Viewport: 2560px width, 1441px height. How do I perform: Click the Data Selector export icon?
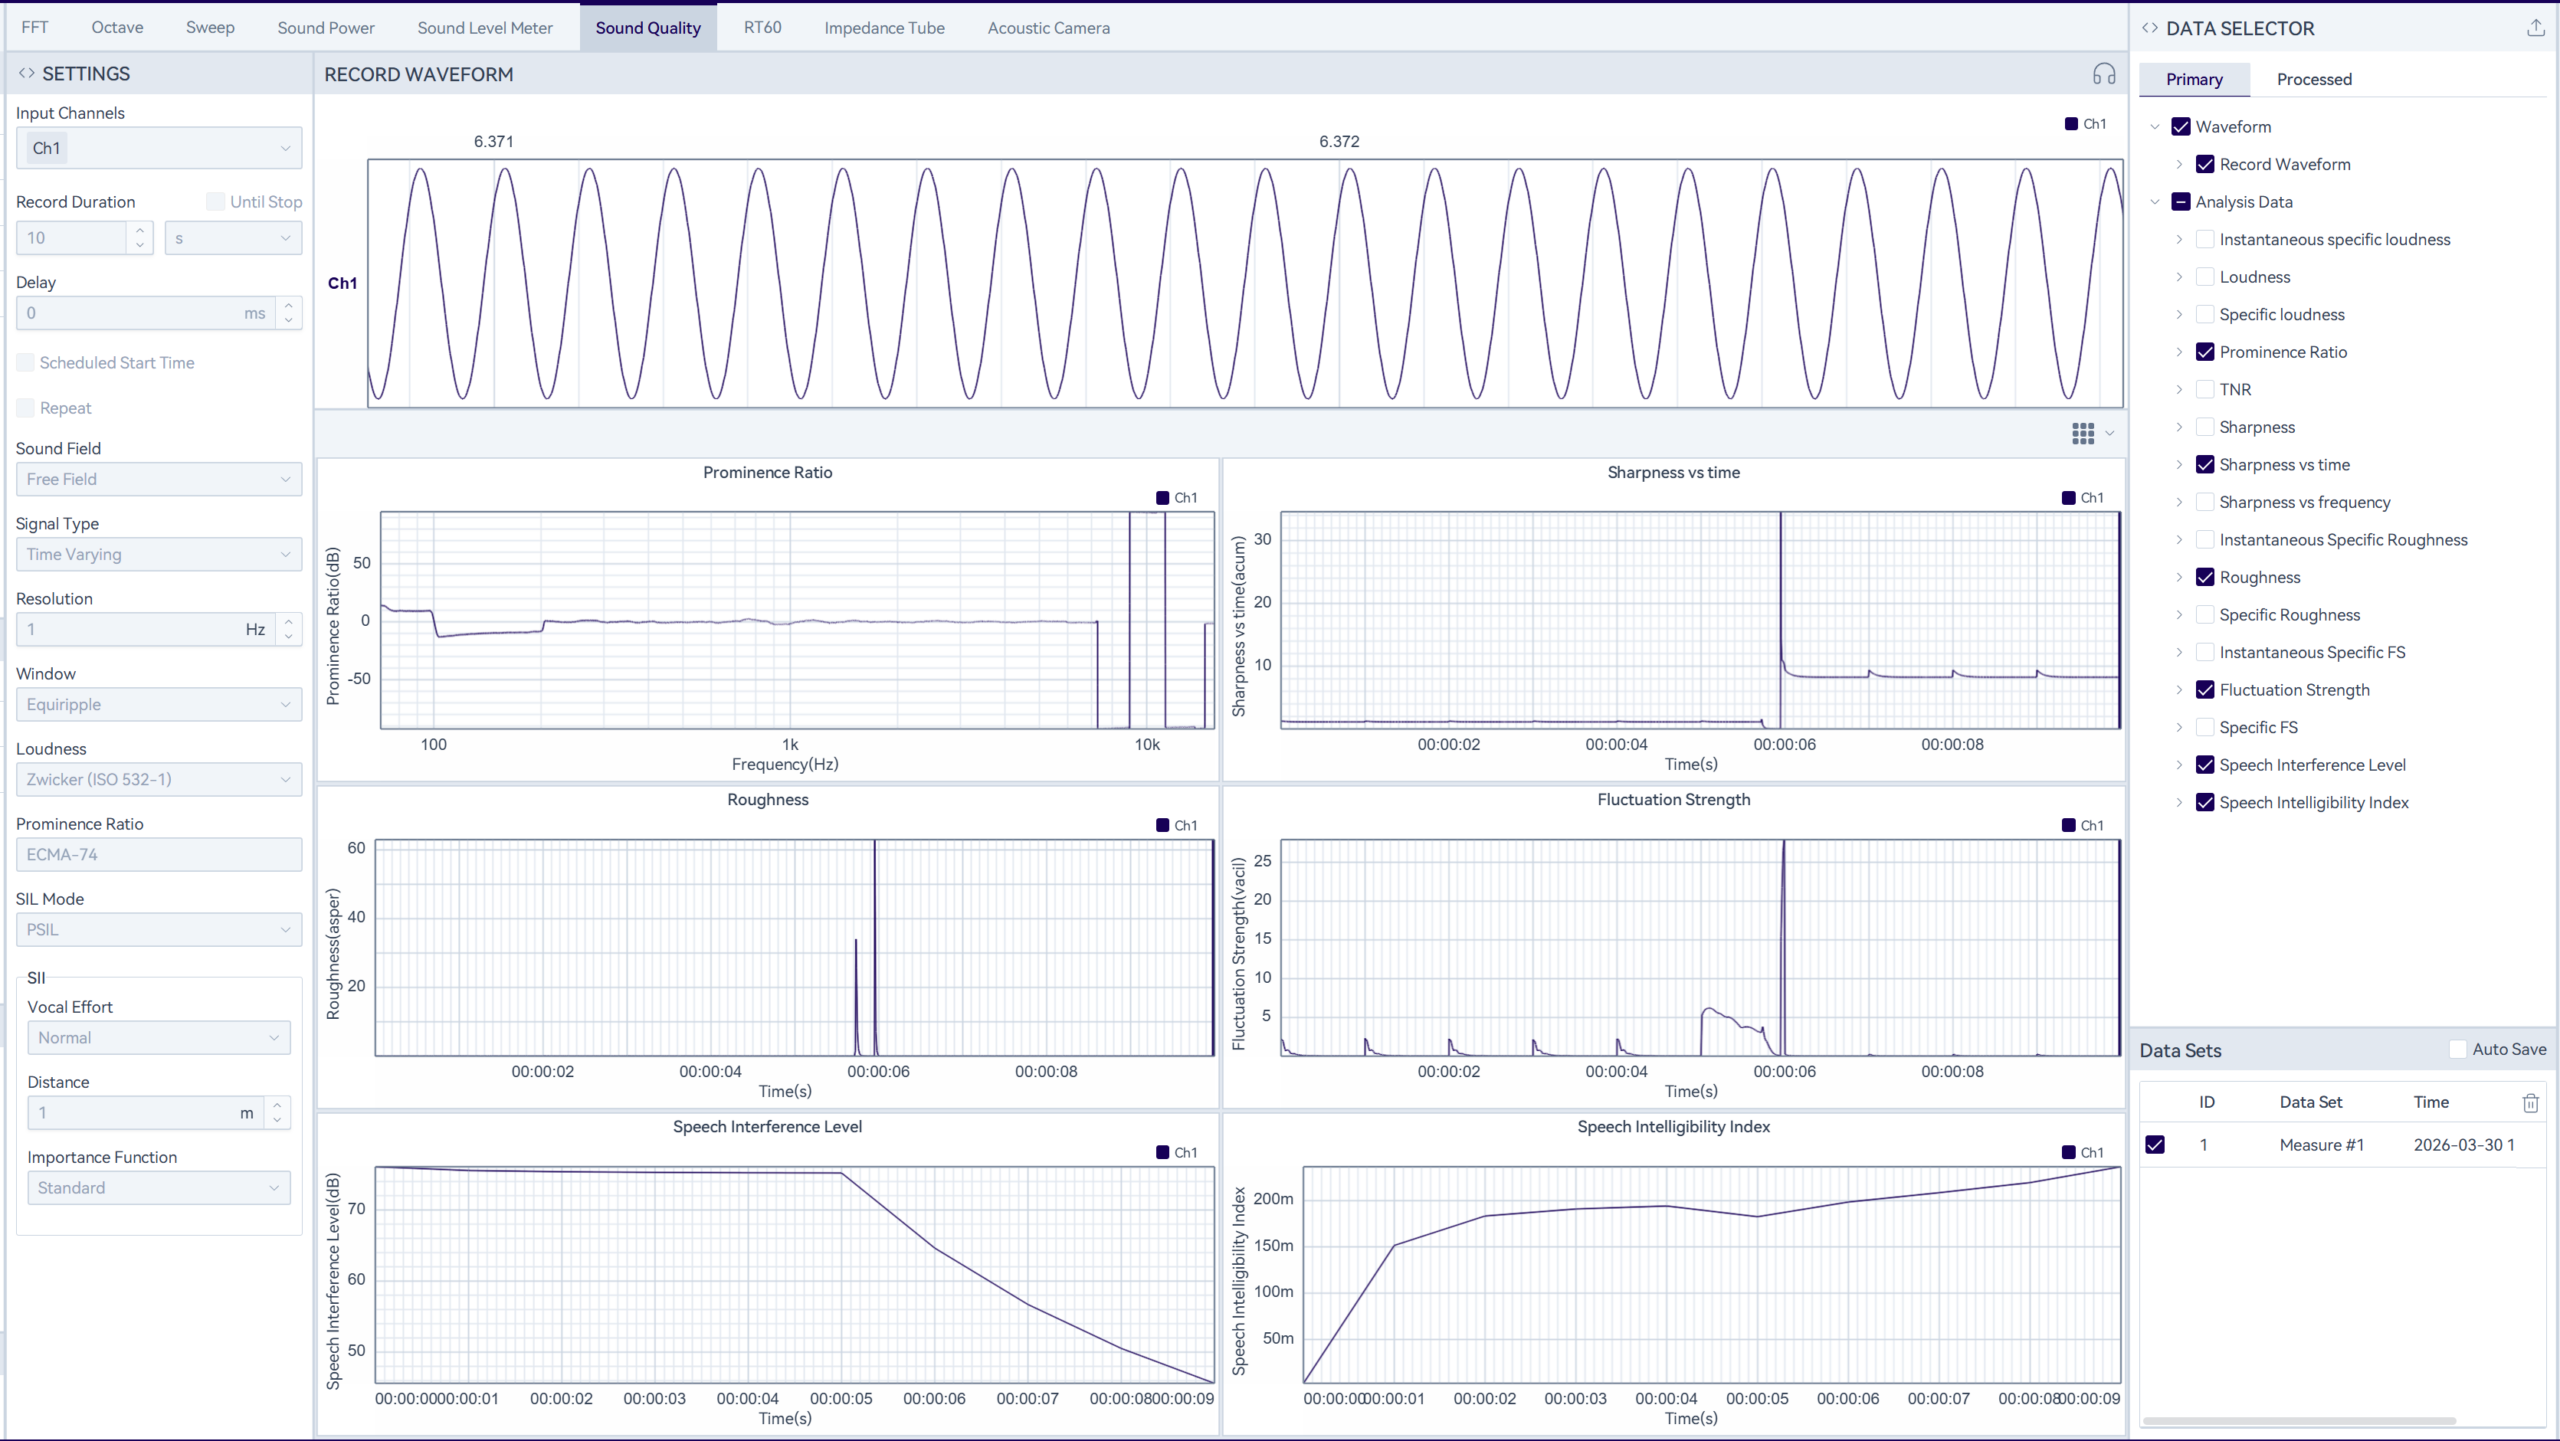(2535, 28)
